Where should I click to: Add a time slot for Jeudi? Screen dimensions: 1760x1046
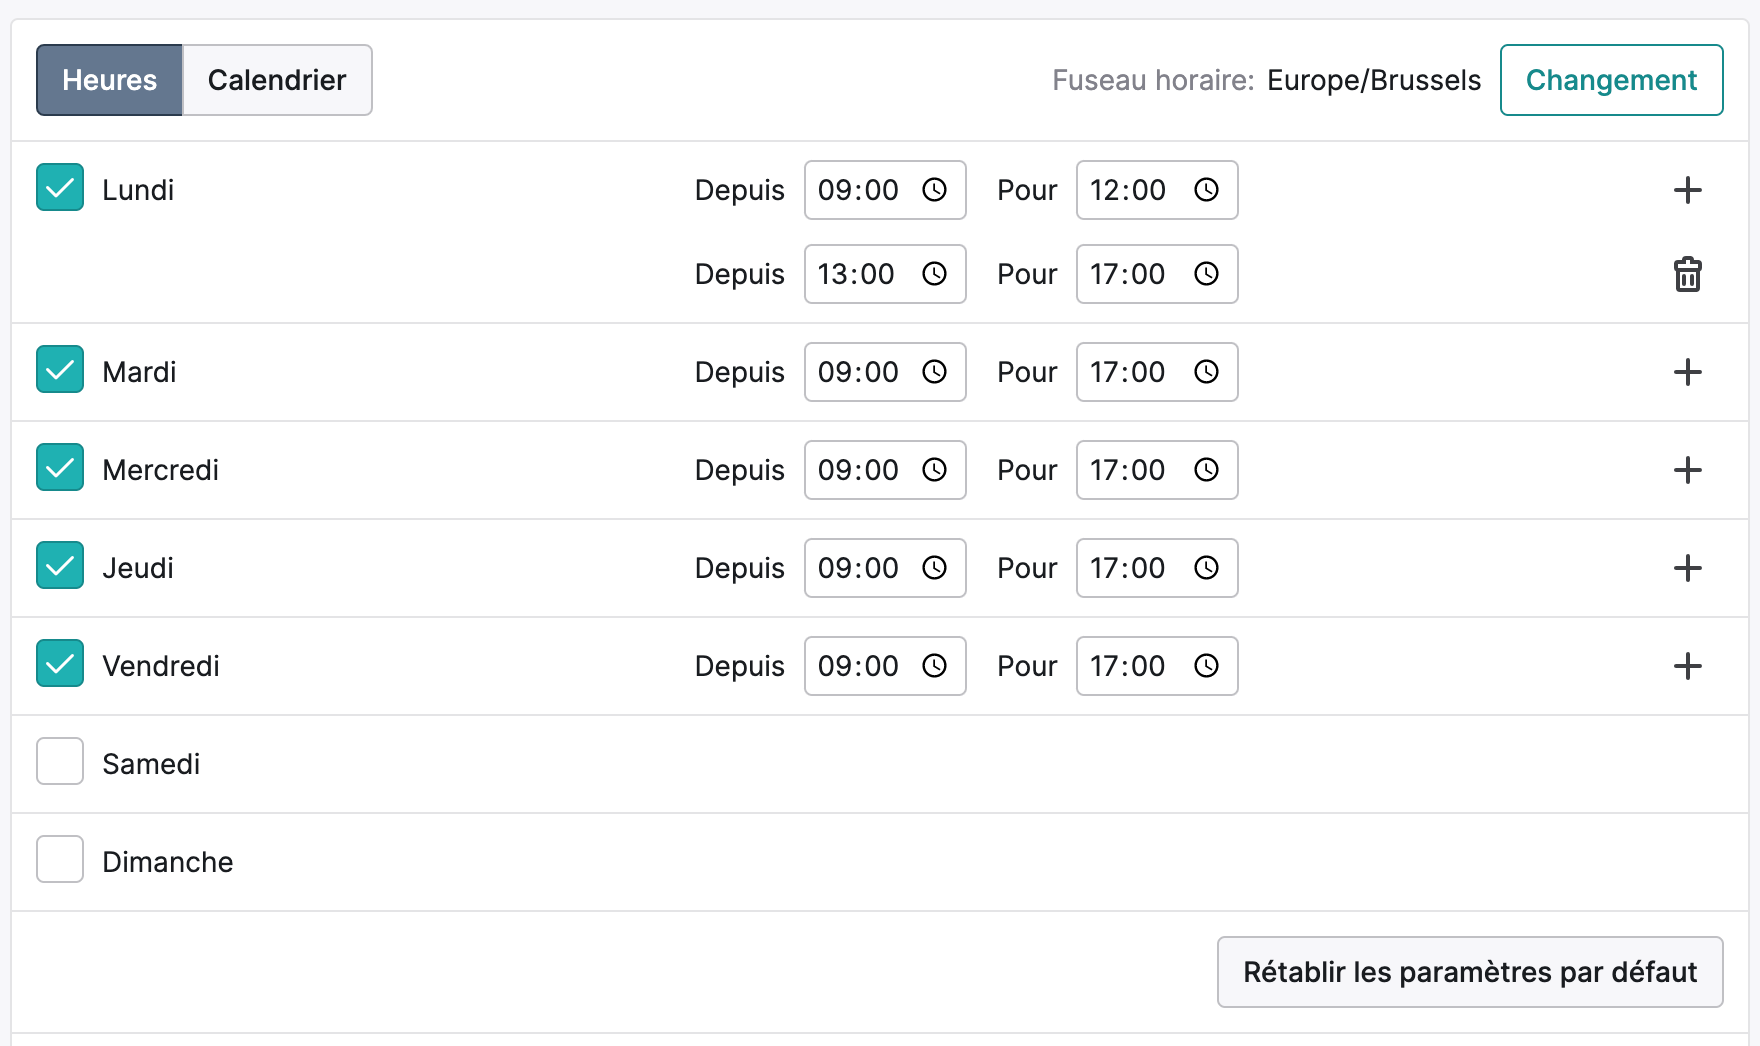(1687, 568)
